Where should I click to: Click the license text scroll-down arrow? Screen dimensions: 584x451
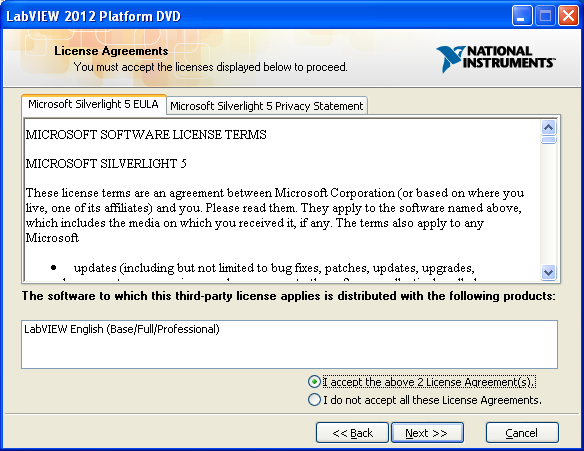coord(549,272)
